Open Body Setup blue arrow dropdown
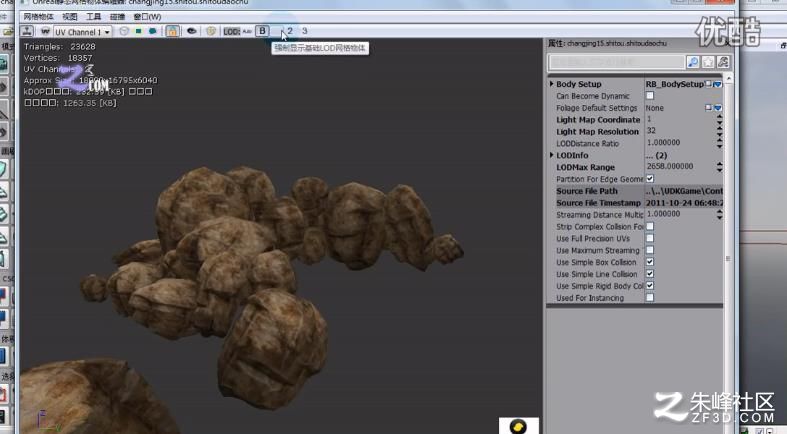The height and width of the screenshot is (434, 787). [x=718, y=84]
